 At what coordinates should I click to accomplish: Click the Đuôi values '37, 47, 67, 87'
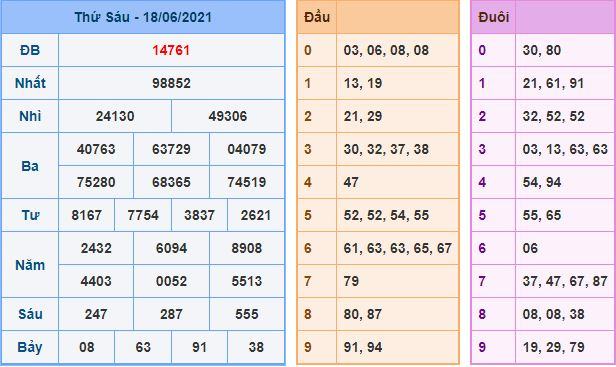[565, 281]
